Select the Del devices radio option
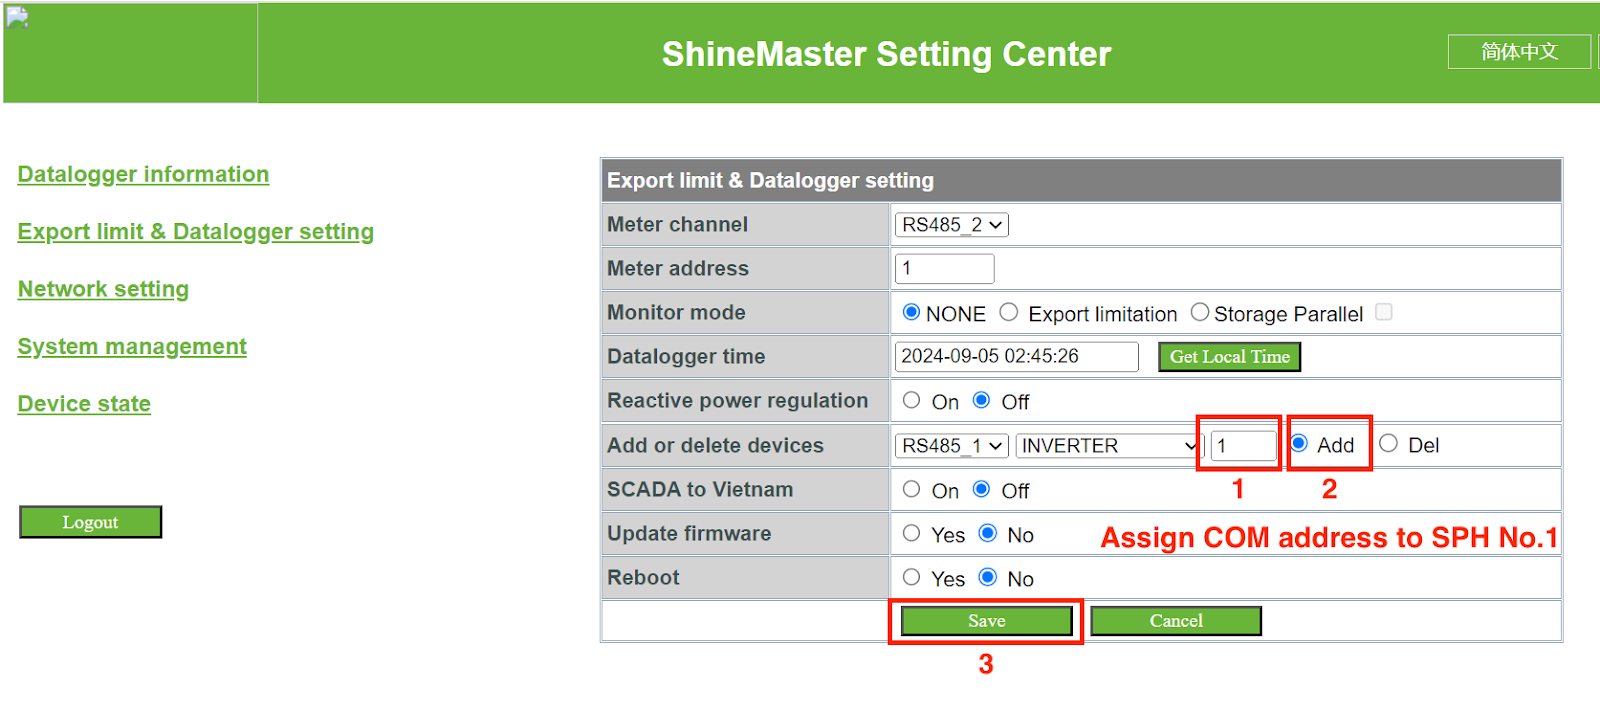 (x=1389, y=444)
